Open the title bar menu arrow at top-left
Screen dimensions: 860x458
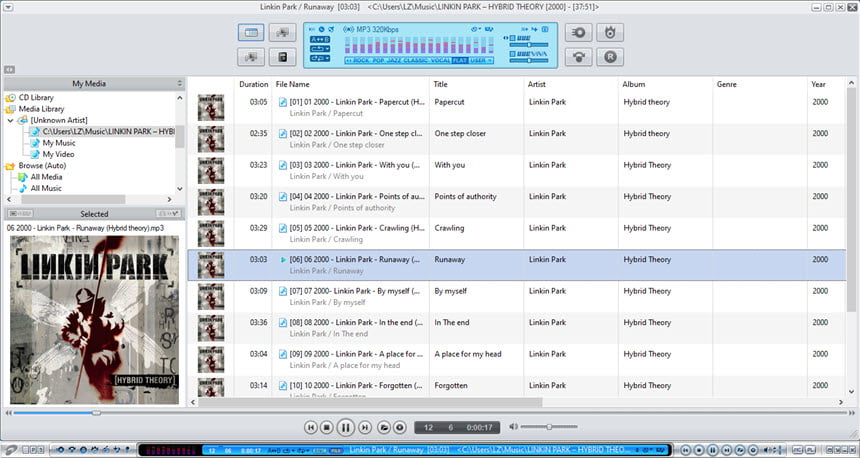click(x=8, y=7)
